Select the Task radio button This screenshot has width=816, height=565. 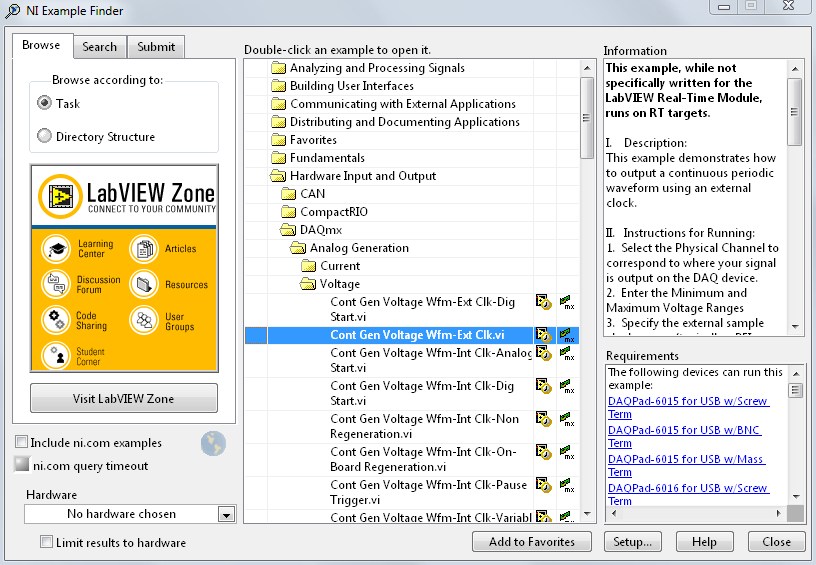pyautogui.click(x=44, y=103)
